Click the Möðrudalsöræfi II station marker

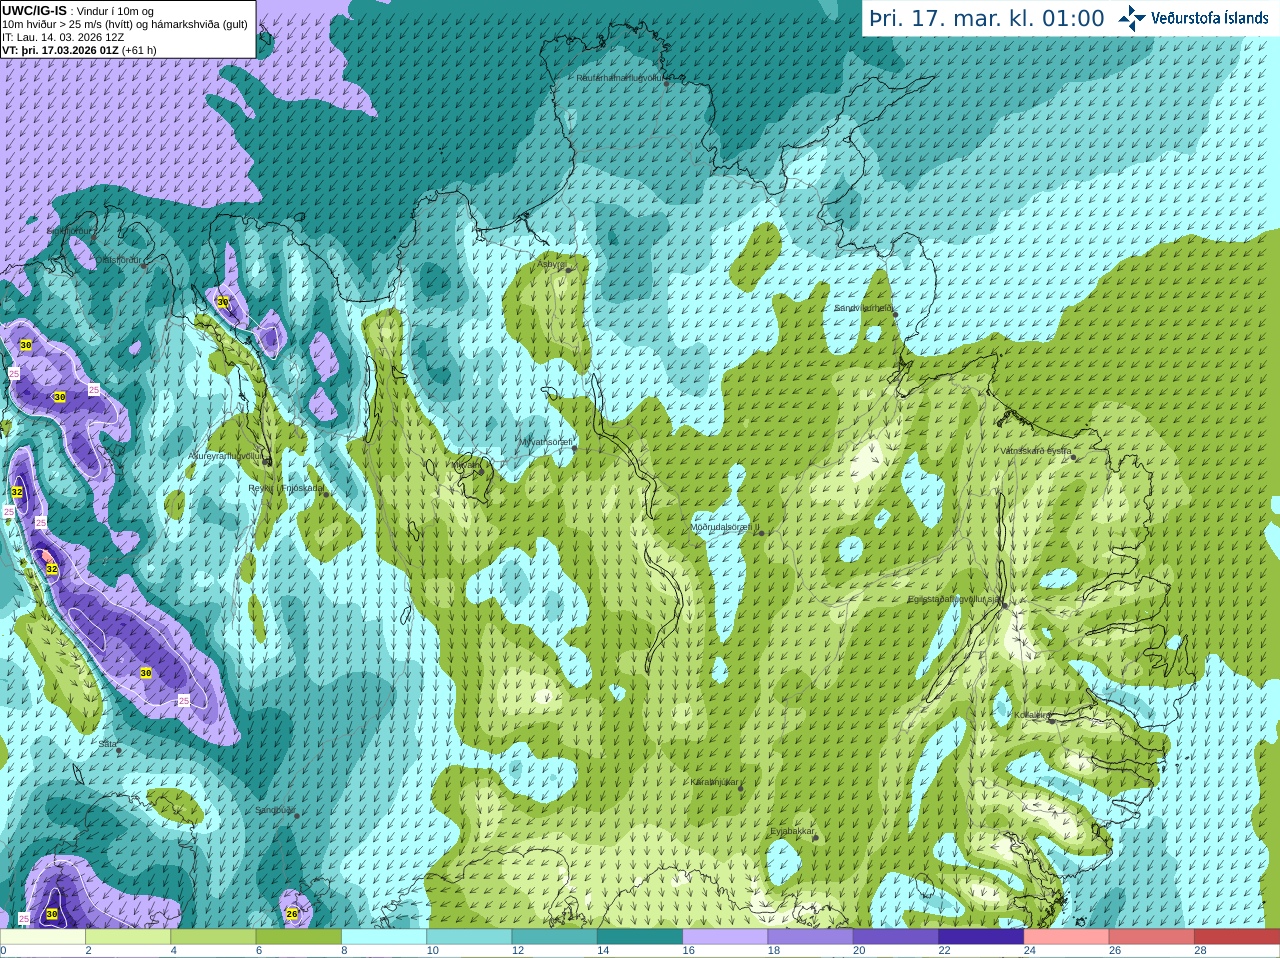[x=761, y=533]
